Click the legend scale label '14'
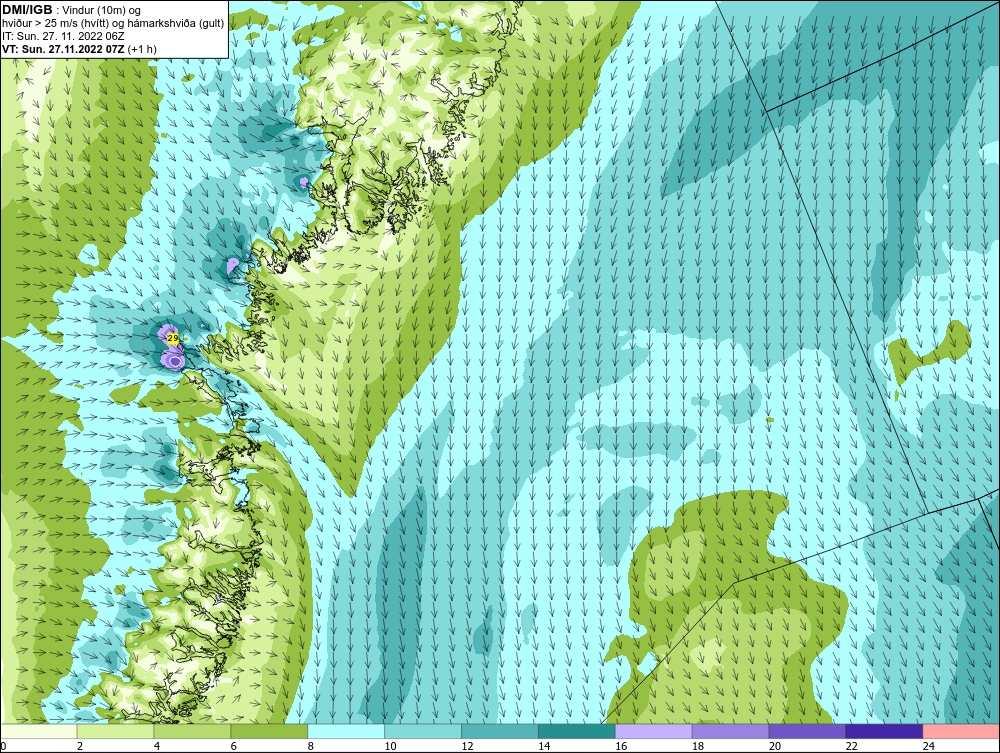The width and height of the screenshot is (1000, 753). point(544,746)
